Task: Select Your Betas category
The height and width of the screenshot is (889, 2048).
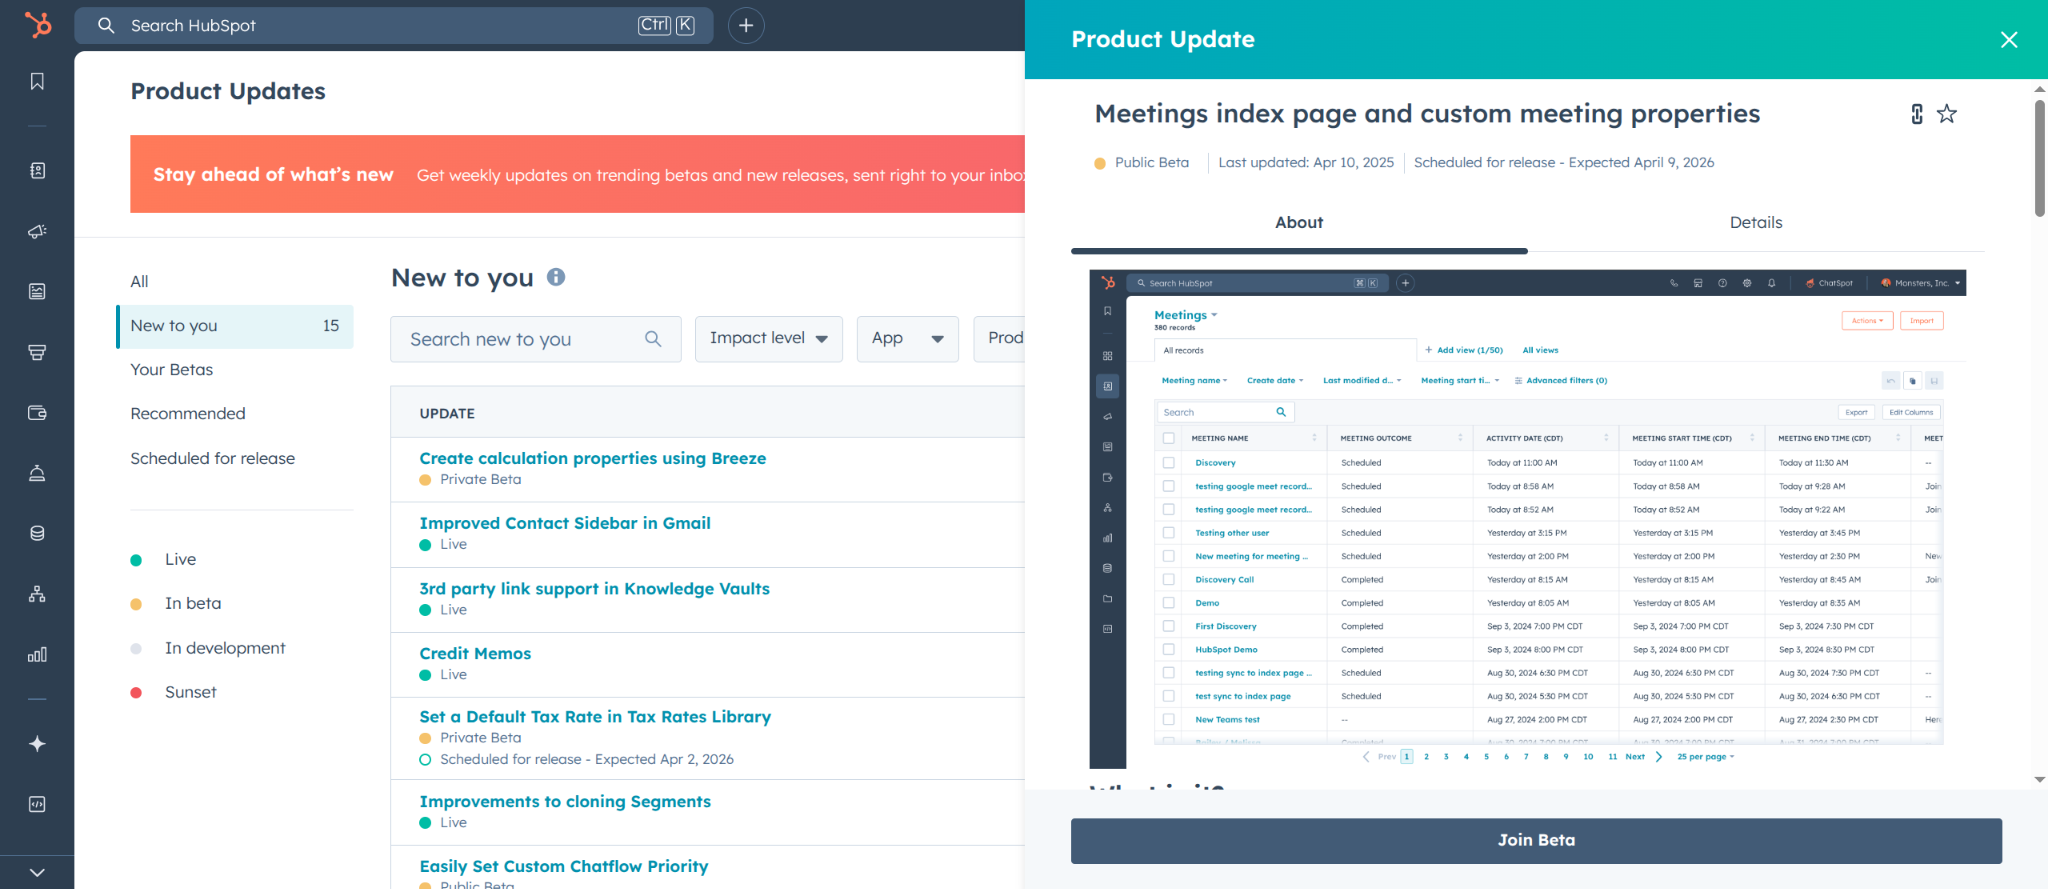Action: click(172, 370)
